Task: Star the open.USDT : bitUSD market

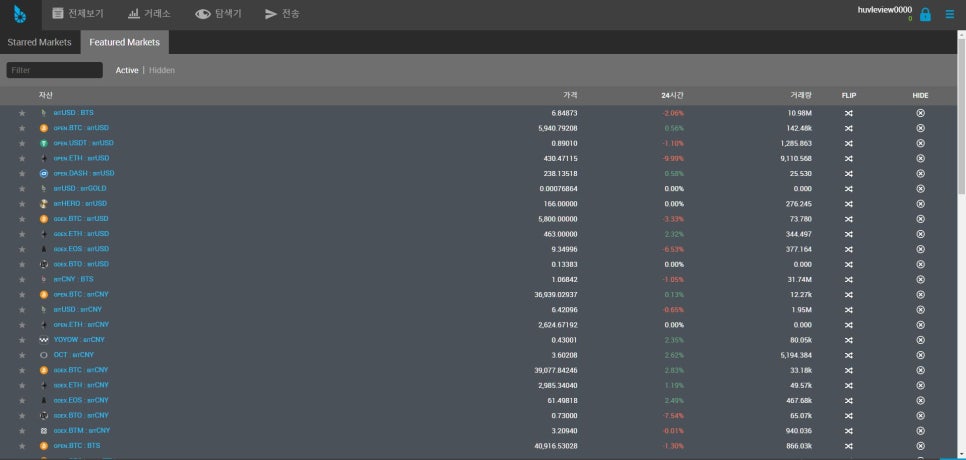Action: click(22, 143)
